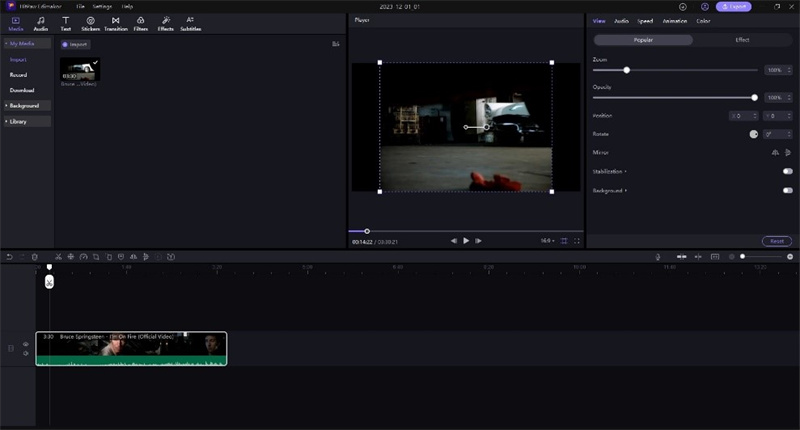800x430 pixels.
Task: Open the Audio library tool
Action: point(40,23)
